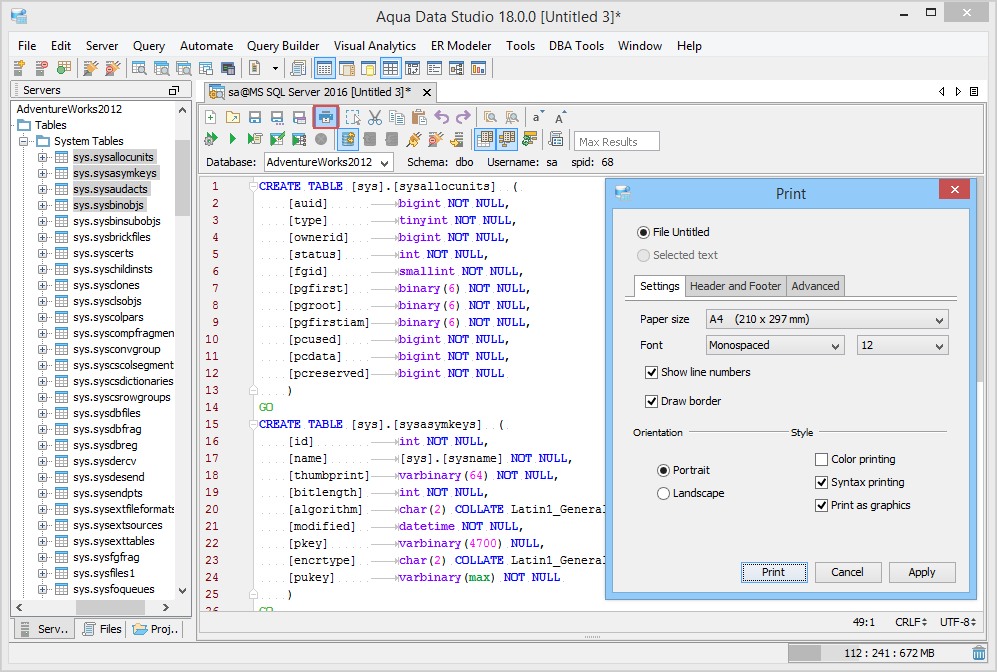Click the Print button in the dialog
This screenshot has width=997, height=672.
click(773, 572)
